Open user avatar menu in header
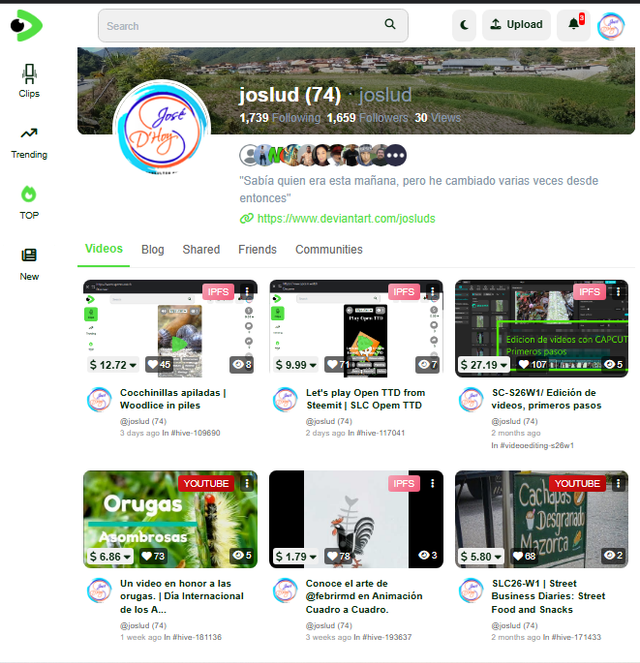The width and height of the screenshot is (640, 663). point(610,26)
